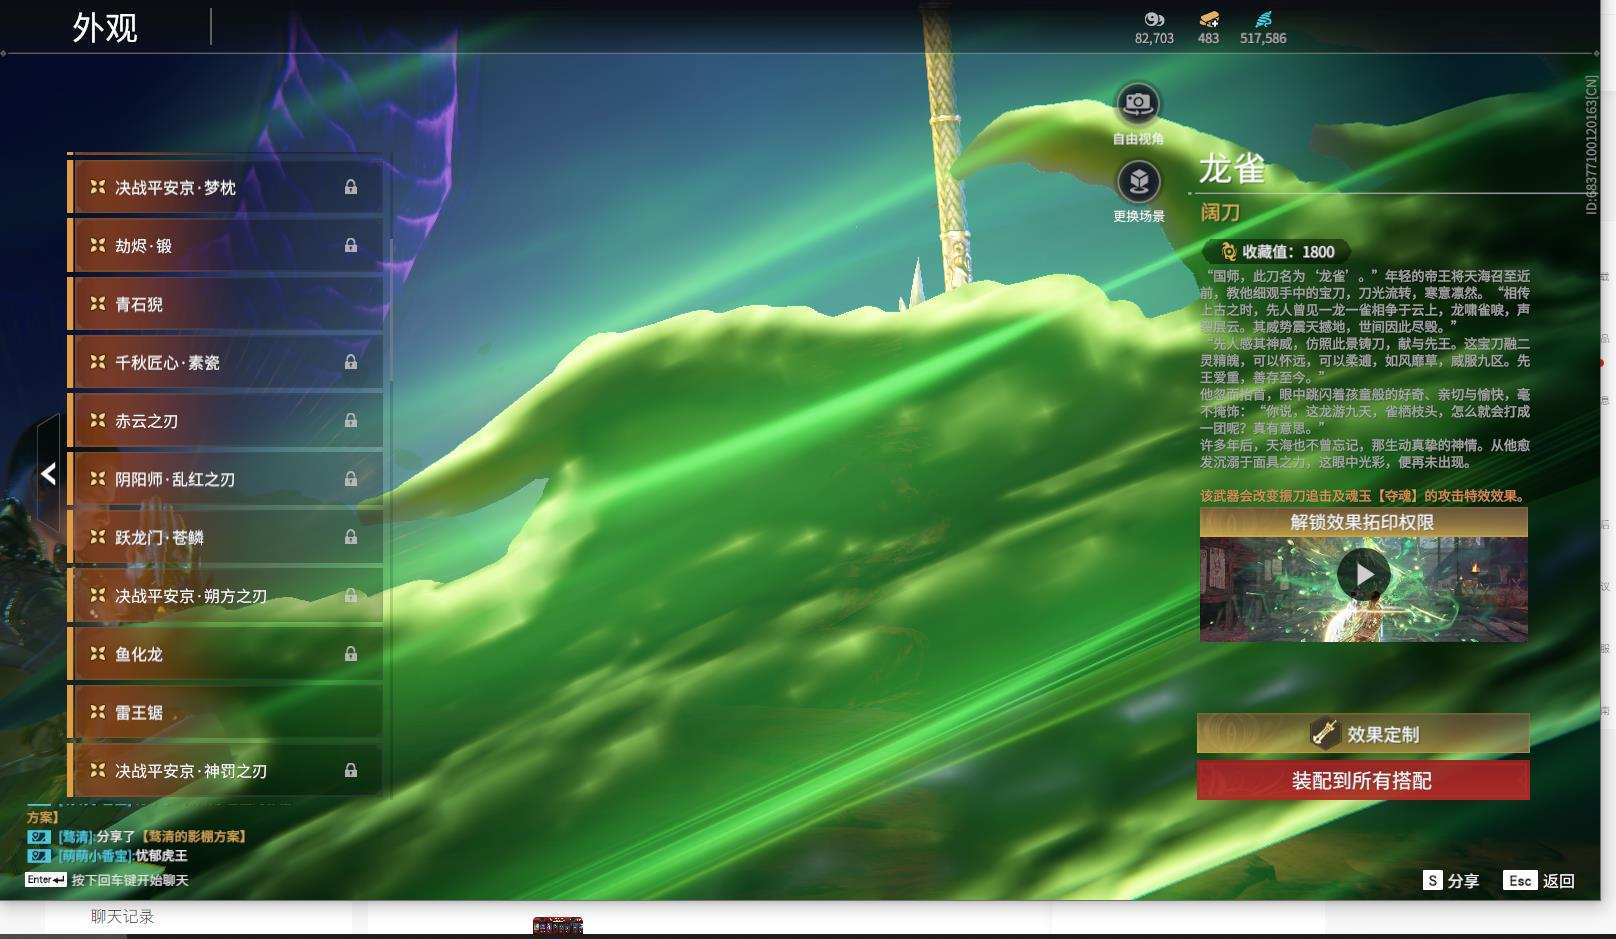Image resolution: width=1616 pixels, height=939 pixels.
Task: Click the lock icon on 千秋匠心·素瓷
Action: pyautogui.click(x=351, y=362)
